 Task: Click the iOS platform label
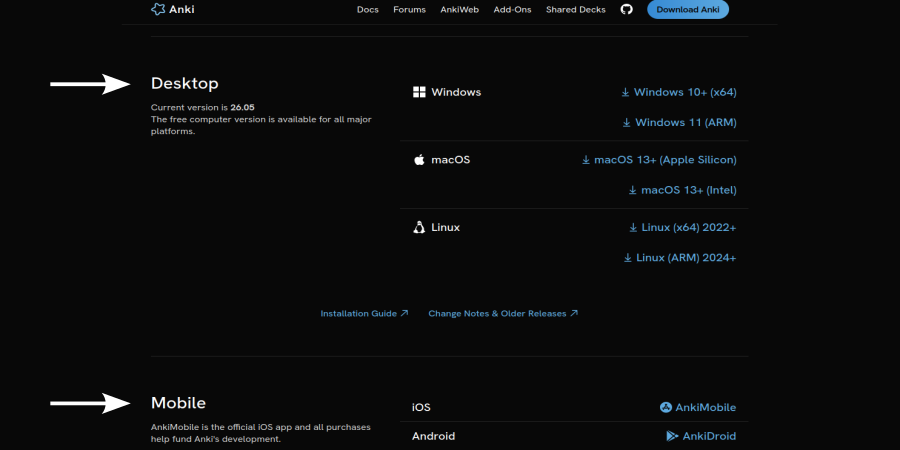coord(421,408)
